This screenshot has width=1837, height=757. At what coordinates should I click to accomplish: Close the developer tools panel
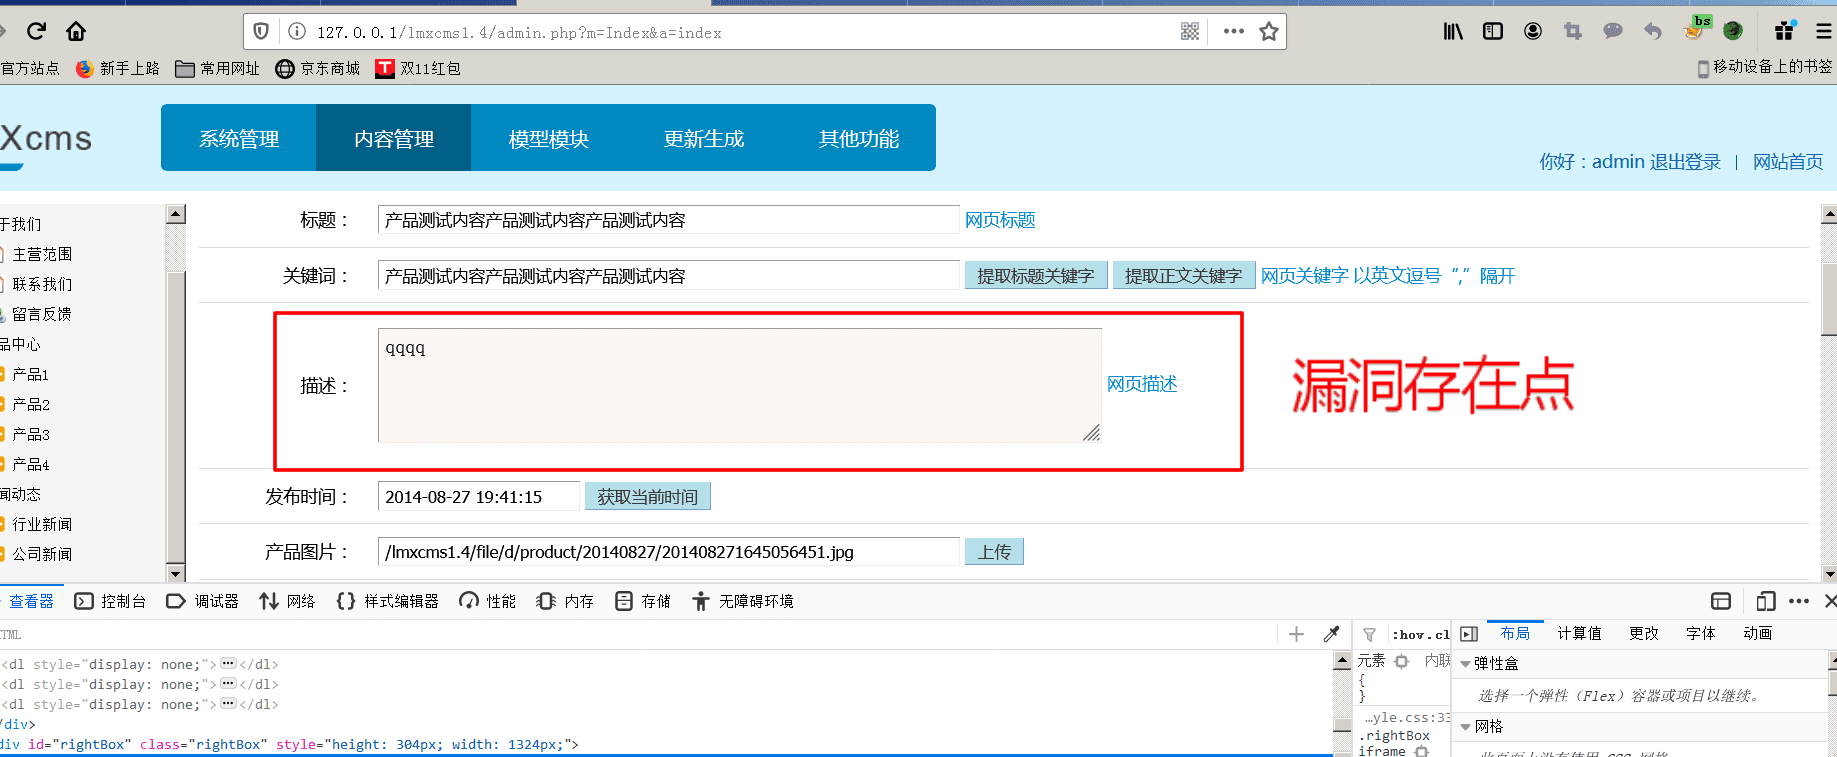(1830, 601)
